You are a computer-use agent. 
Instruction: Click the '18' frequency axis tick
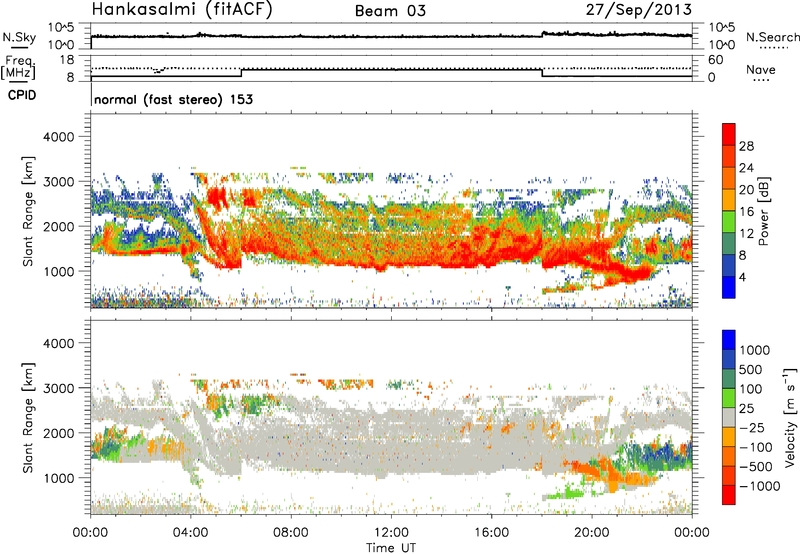pos(67,60)
